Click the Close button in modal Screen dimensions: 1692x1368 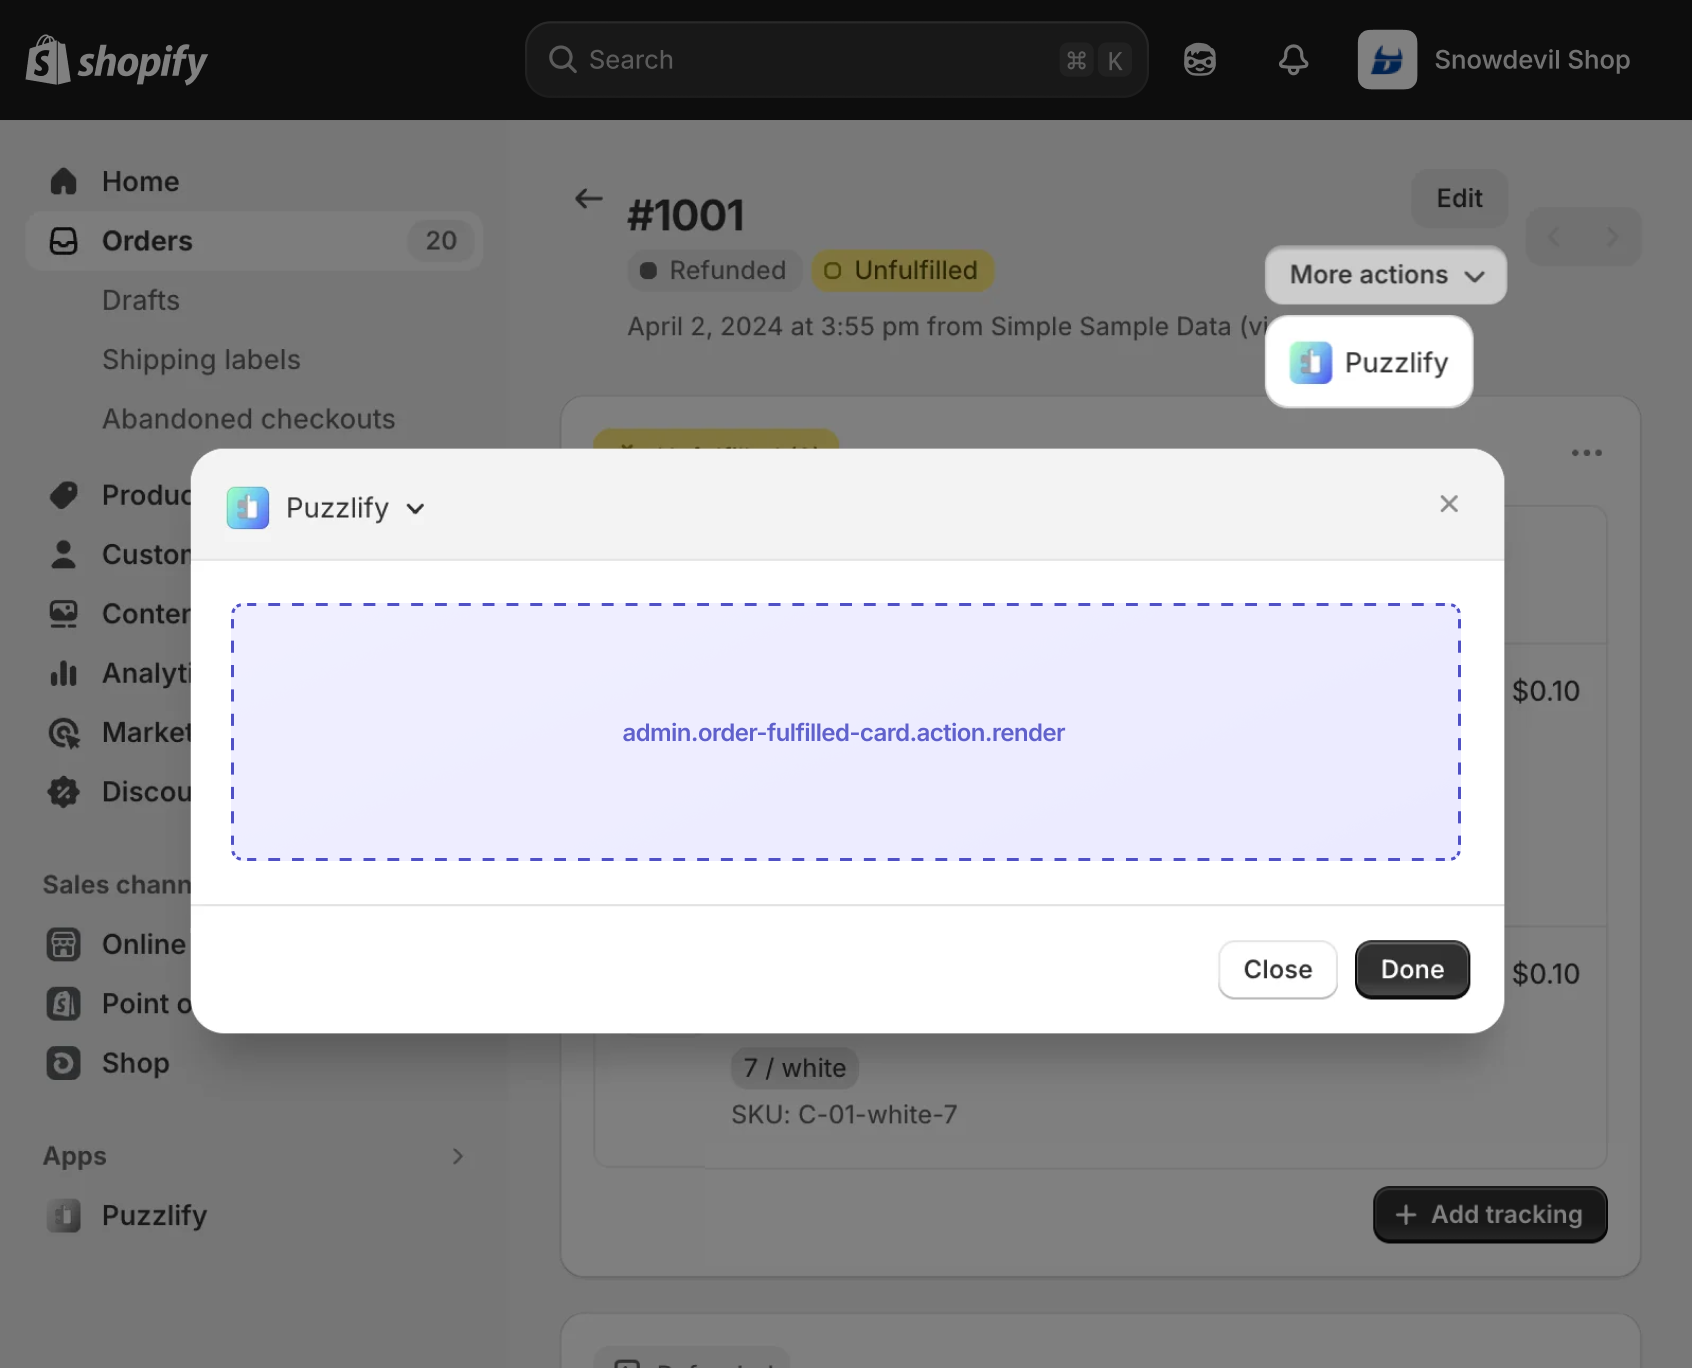[1278, 970]
